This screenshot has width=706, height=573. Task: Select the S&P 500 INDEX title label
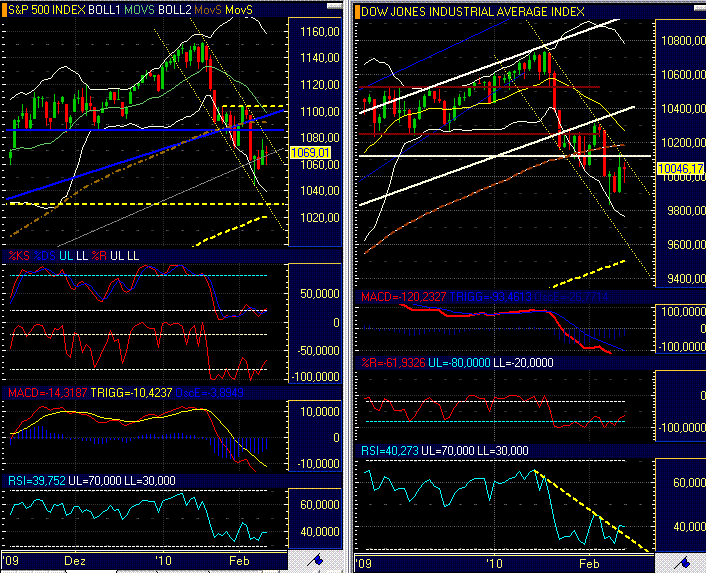click(47, 10)
